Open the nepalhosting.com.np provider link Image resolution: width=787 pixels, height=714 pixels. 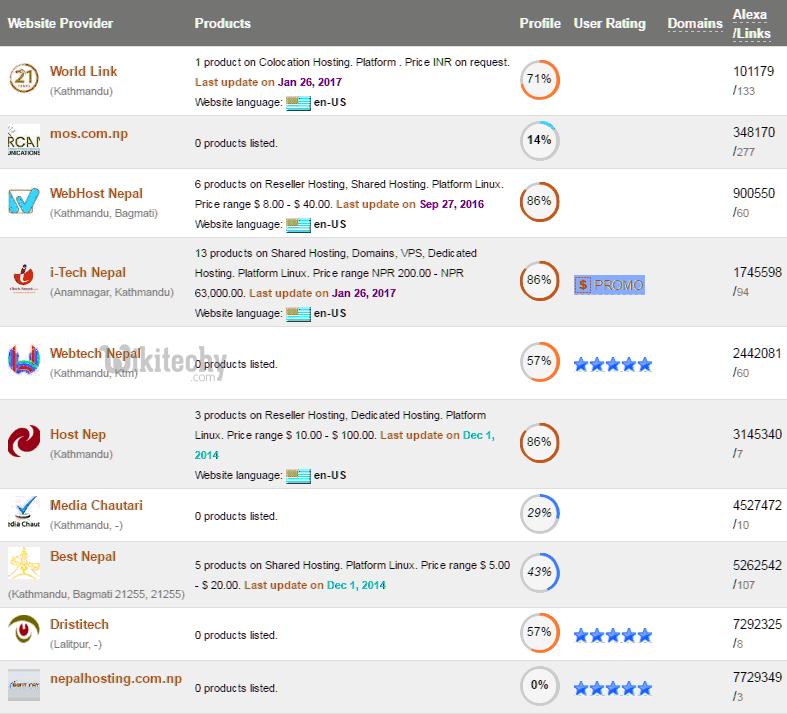[116, 679]
